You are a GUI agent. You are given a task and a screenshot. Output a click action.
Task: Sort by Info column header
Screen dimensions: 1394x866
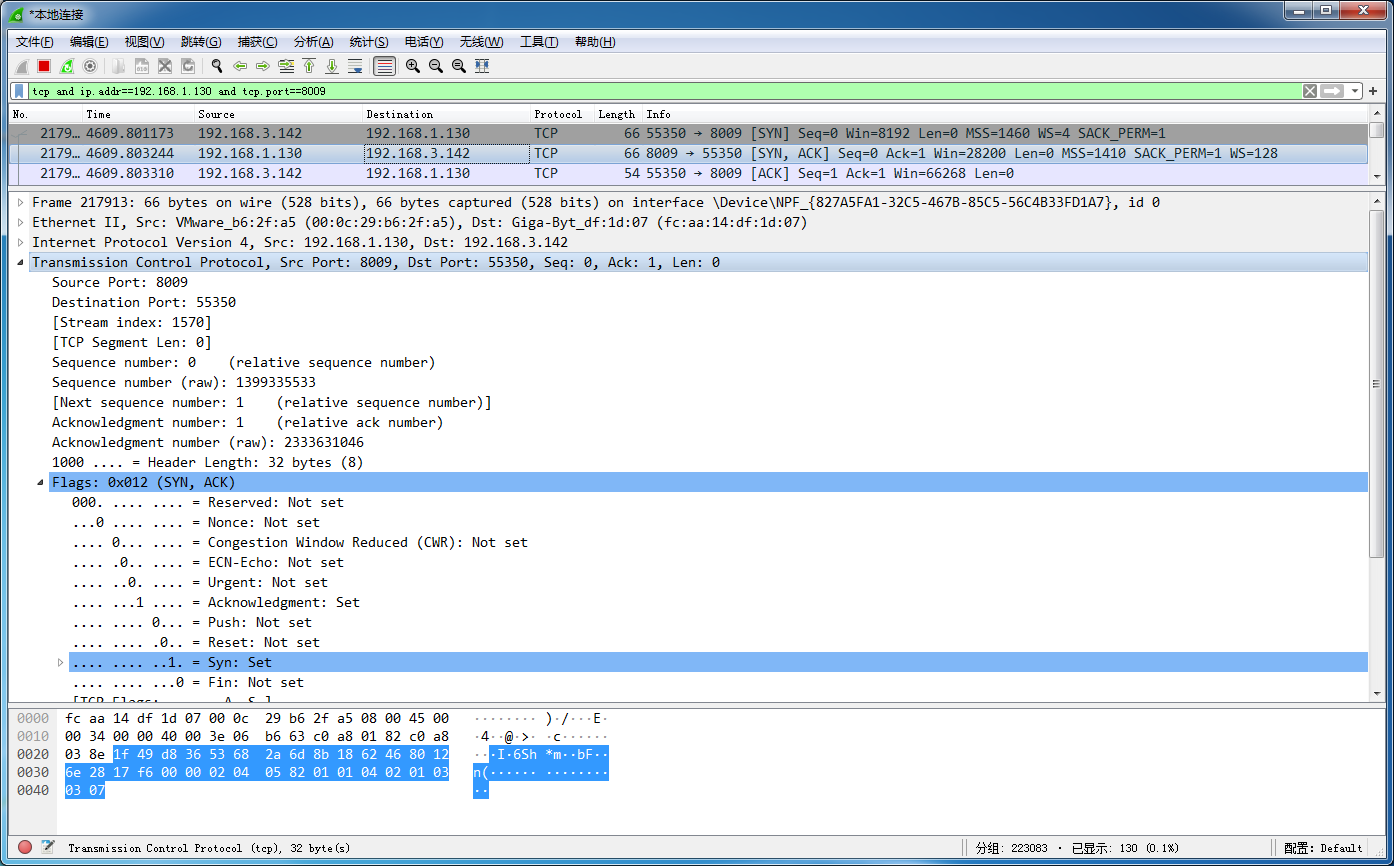[1005, 114]
